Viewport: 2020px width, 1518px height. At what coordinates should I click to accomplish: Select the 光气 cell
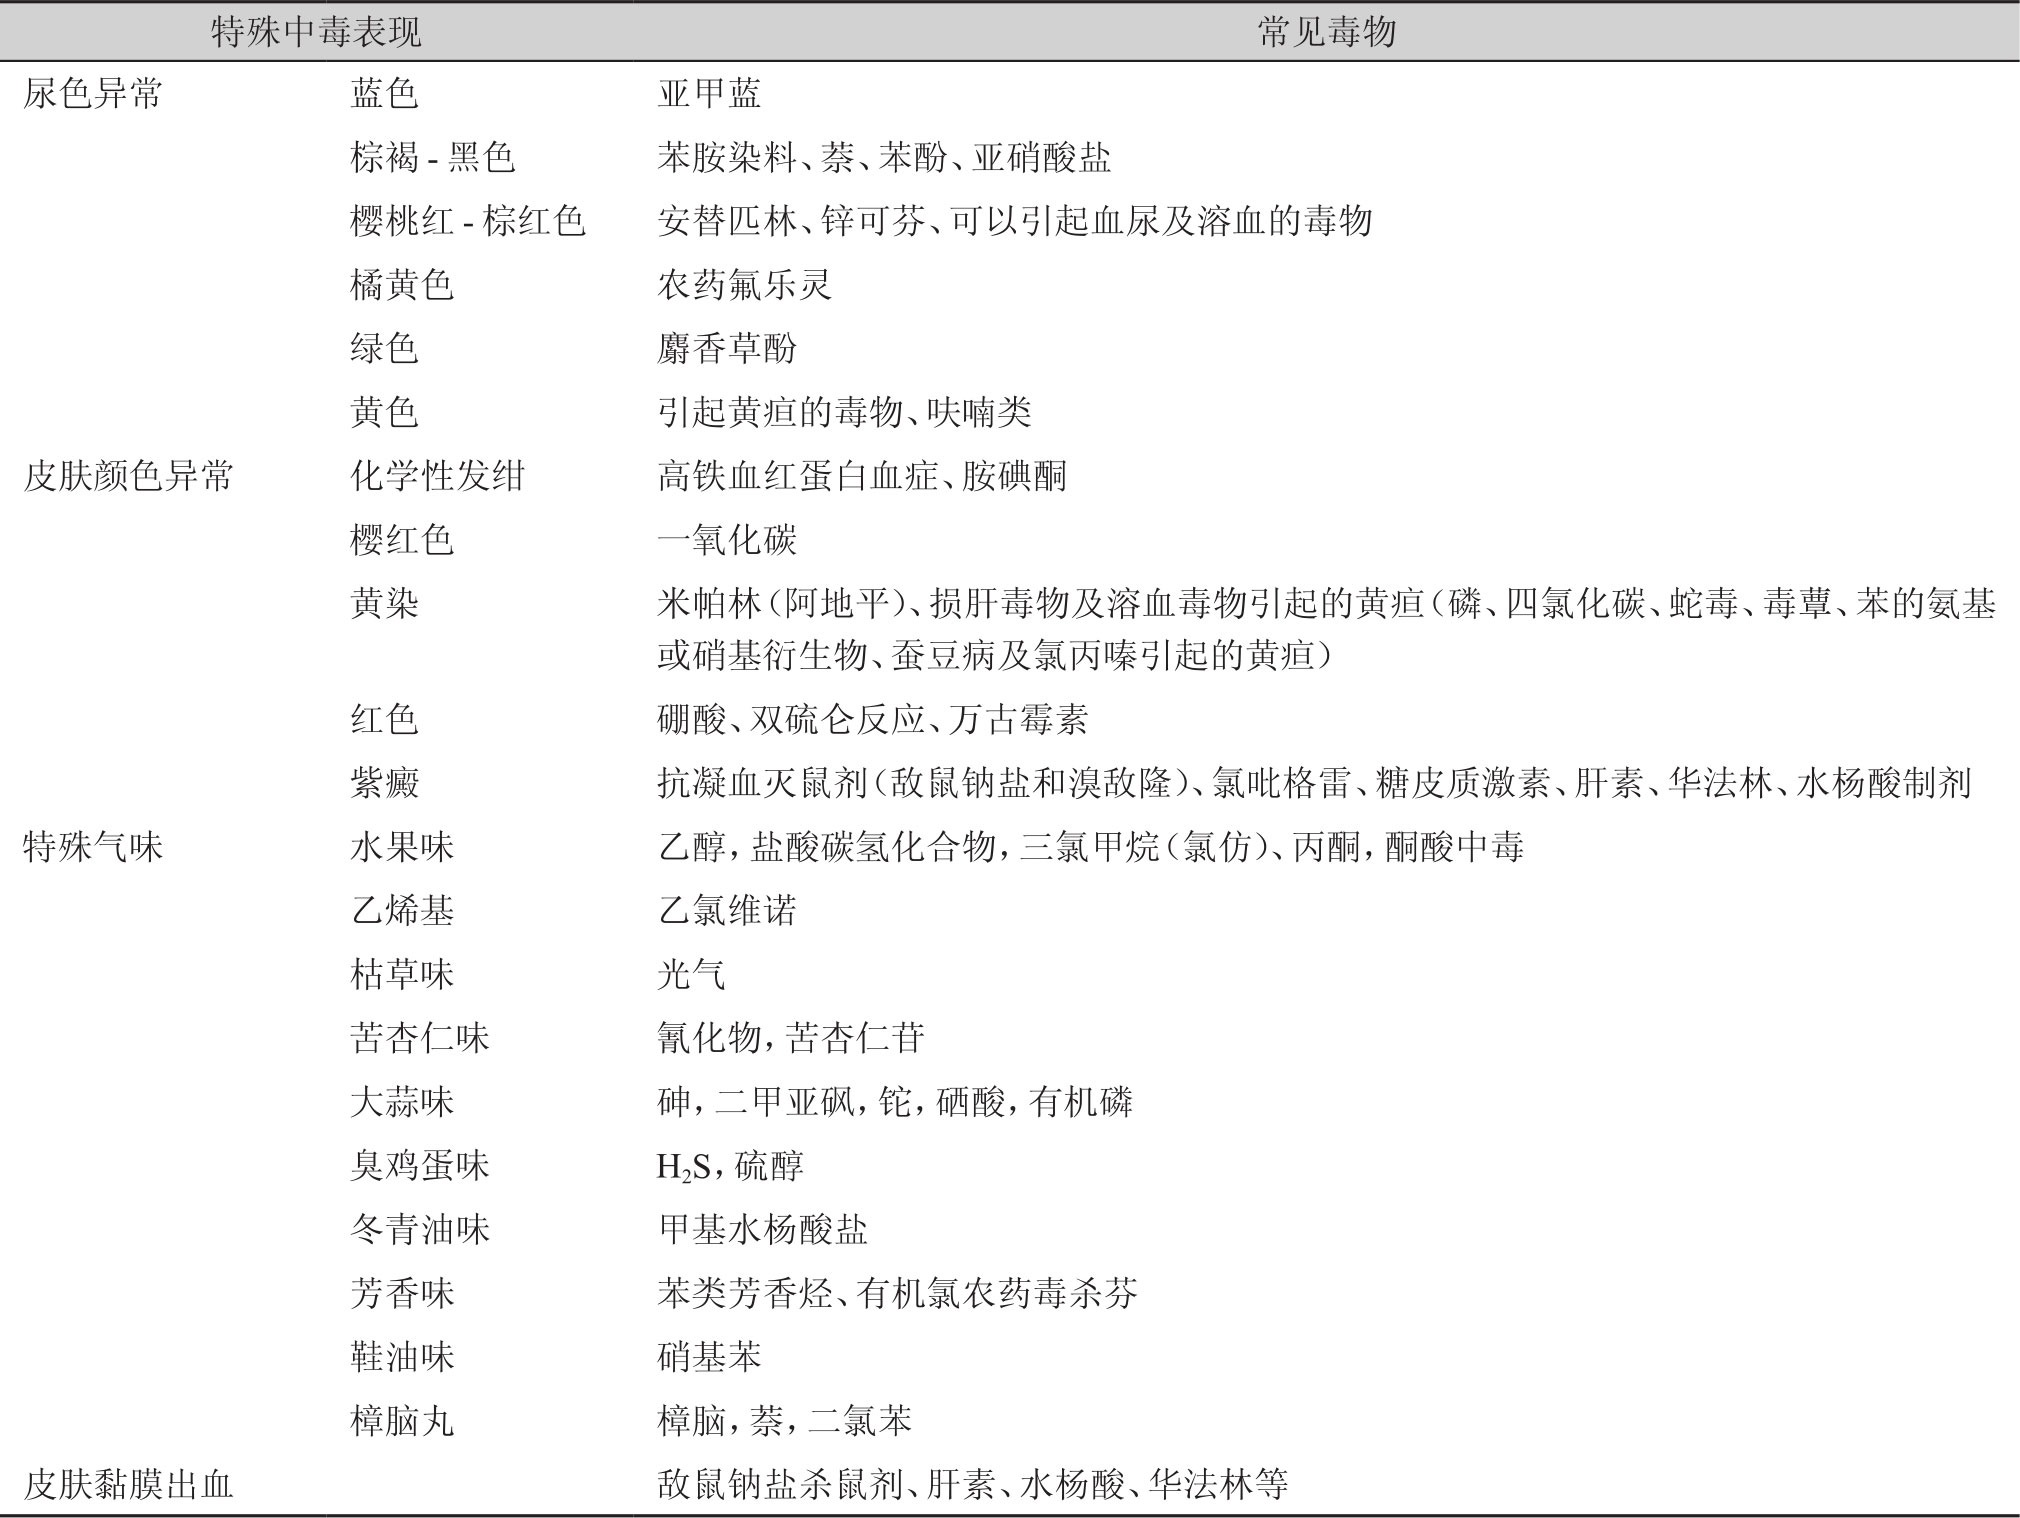pos(691,975)
